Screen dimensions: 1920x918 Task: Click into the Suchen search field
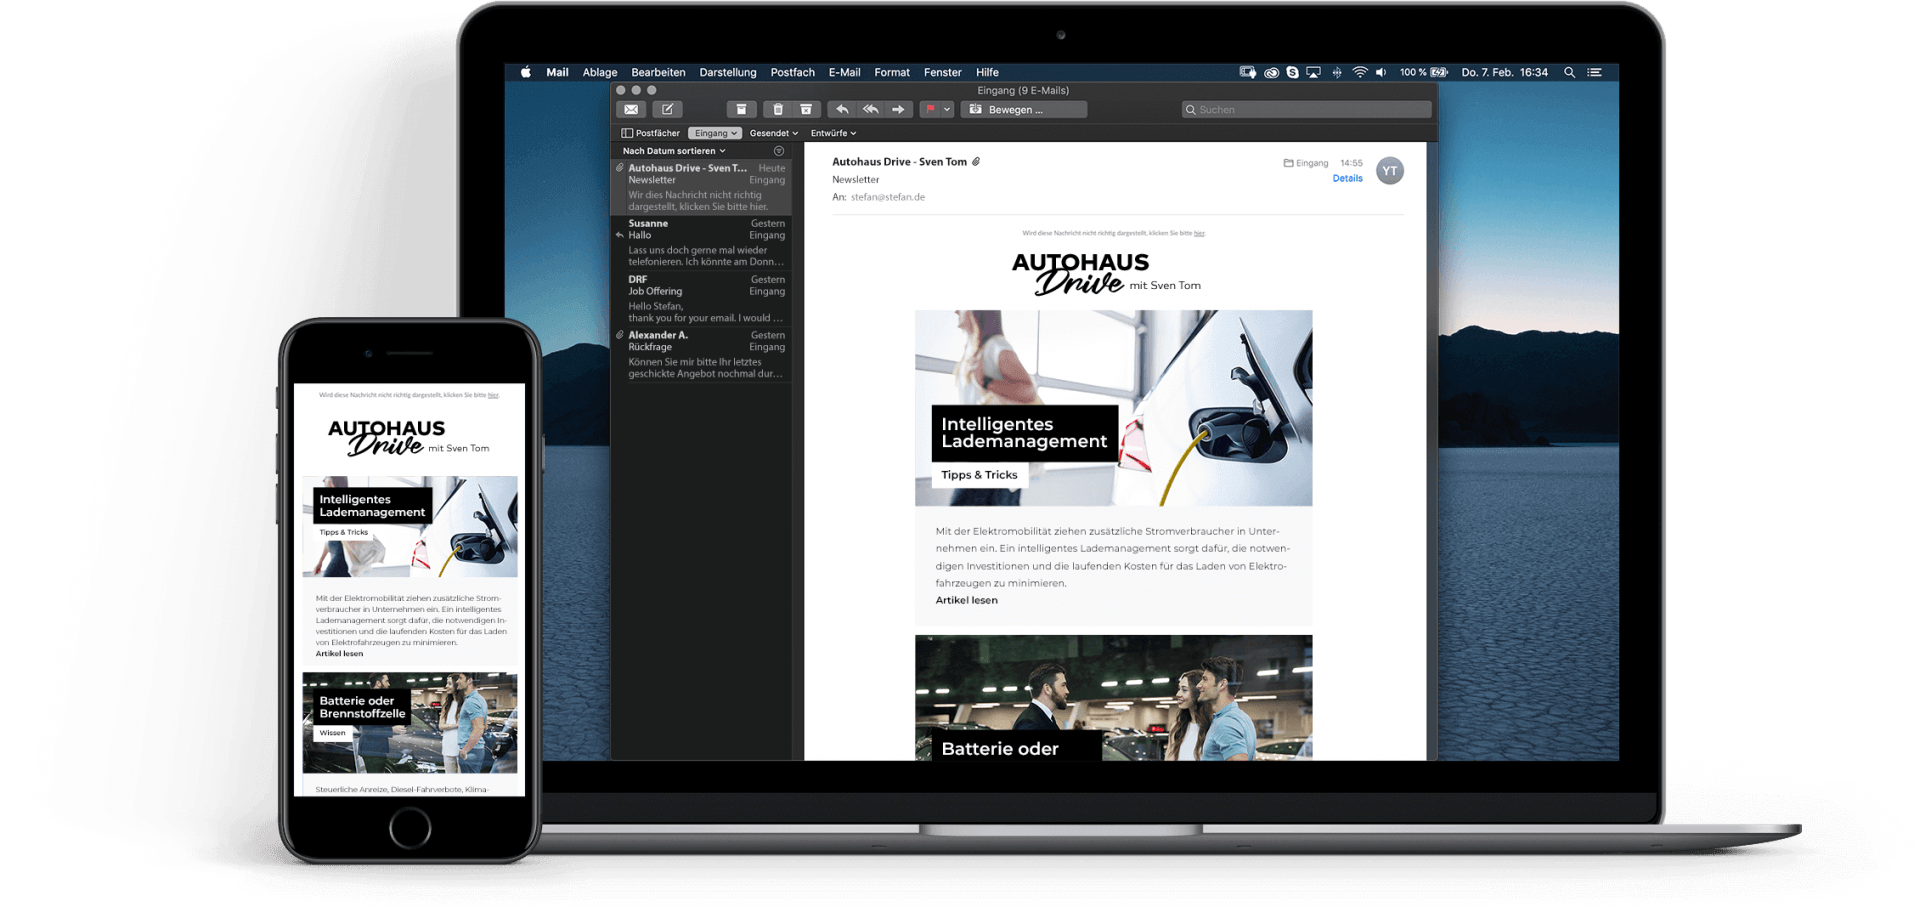pyautogui.click(x=1306, y=110)
